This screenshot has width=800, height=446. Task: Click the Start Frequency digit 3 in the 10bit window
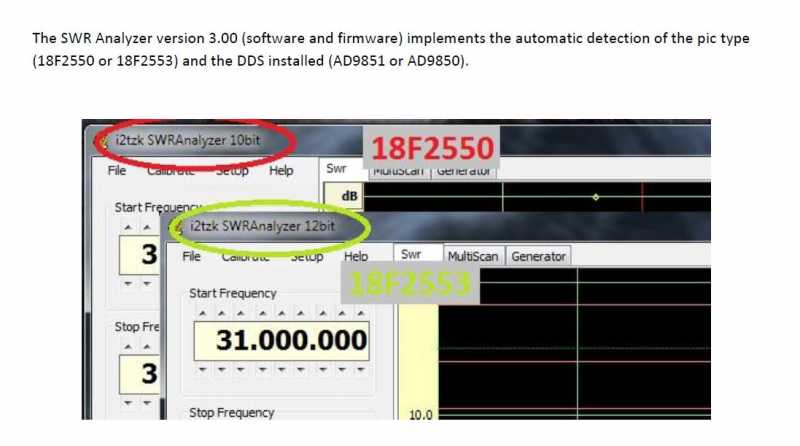click(x=149, y=254)
